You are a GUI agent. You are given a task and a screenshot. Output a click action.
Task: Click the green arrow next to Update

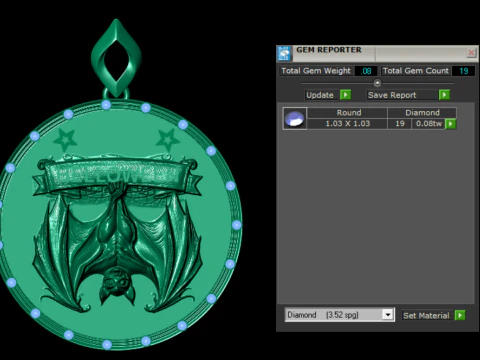(346, 95)
